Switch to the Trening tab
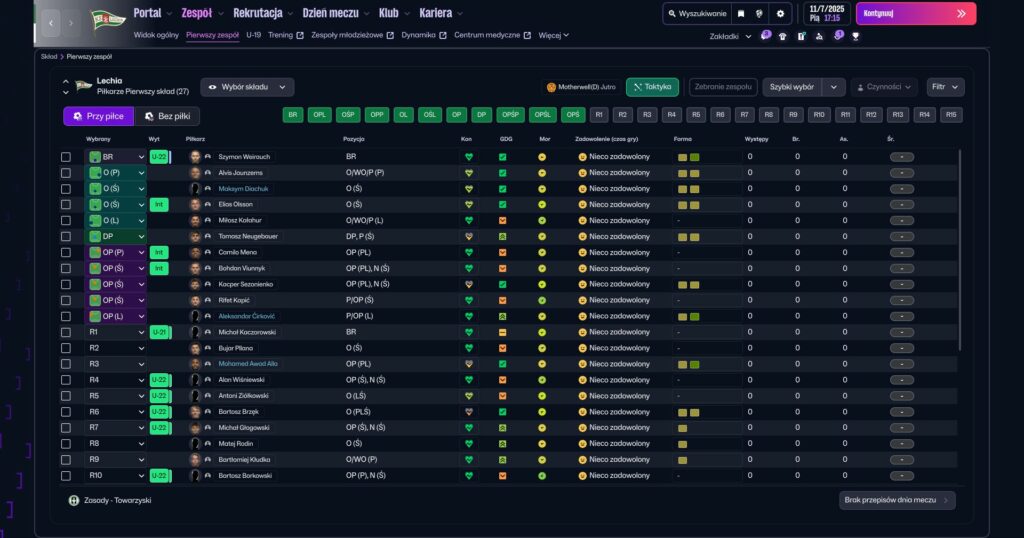The image size is (1024, 538). tap(280, 35)
